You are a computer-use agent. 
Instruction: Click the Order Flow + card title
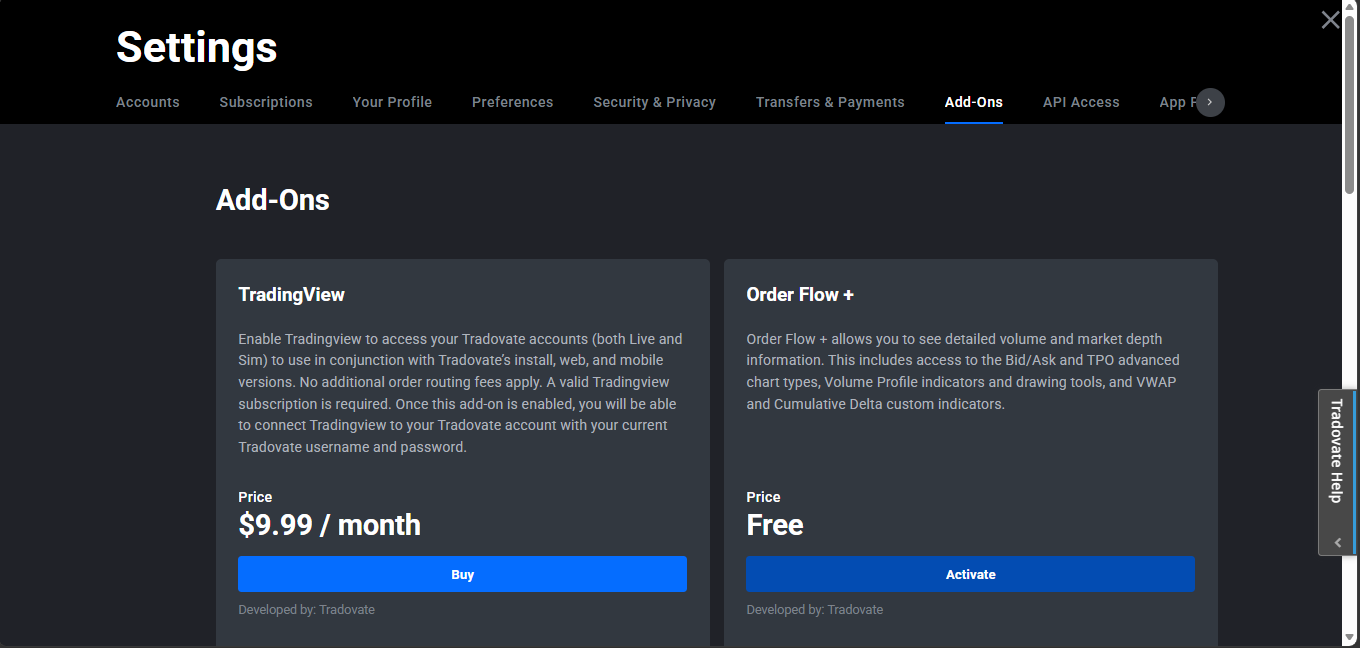pyautogui.click(x=800, y=294)
